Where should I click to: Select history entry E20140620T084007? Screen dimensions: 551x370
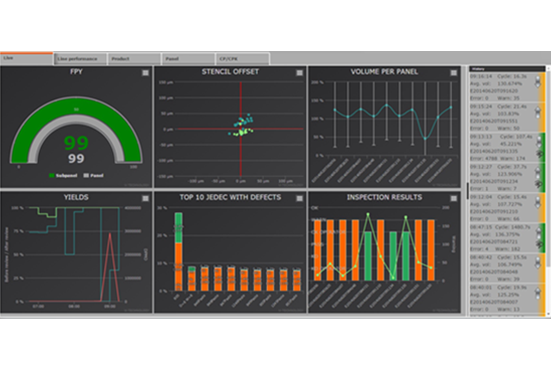[x=507, y=299]
